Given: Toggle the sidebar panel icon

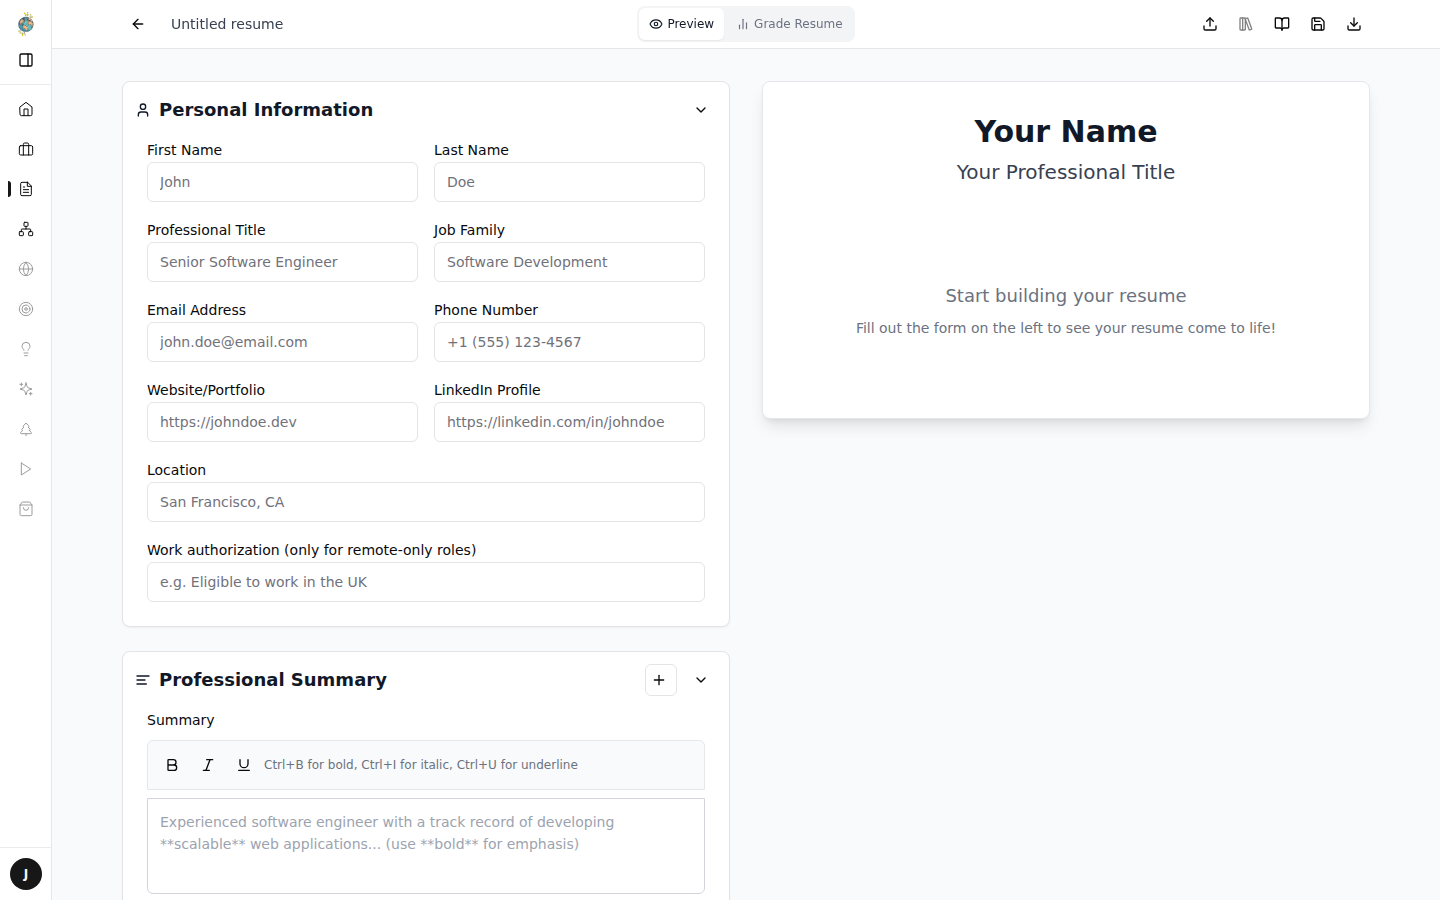Looking at the screenshot, I should pos(26,60).
